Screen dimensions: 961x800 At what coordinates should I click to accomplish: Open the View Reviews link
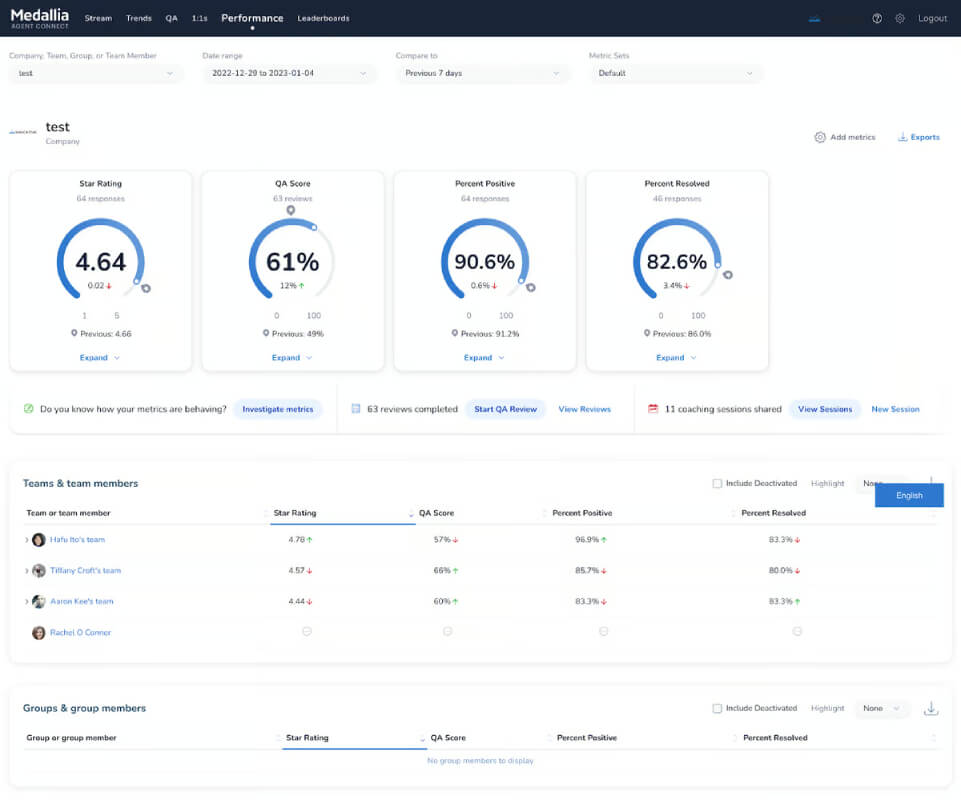pos(585,410)
